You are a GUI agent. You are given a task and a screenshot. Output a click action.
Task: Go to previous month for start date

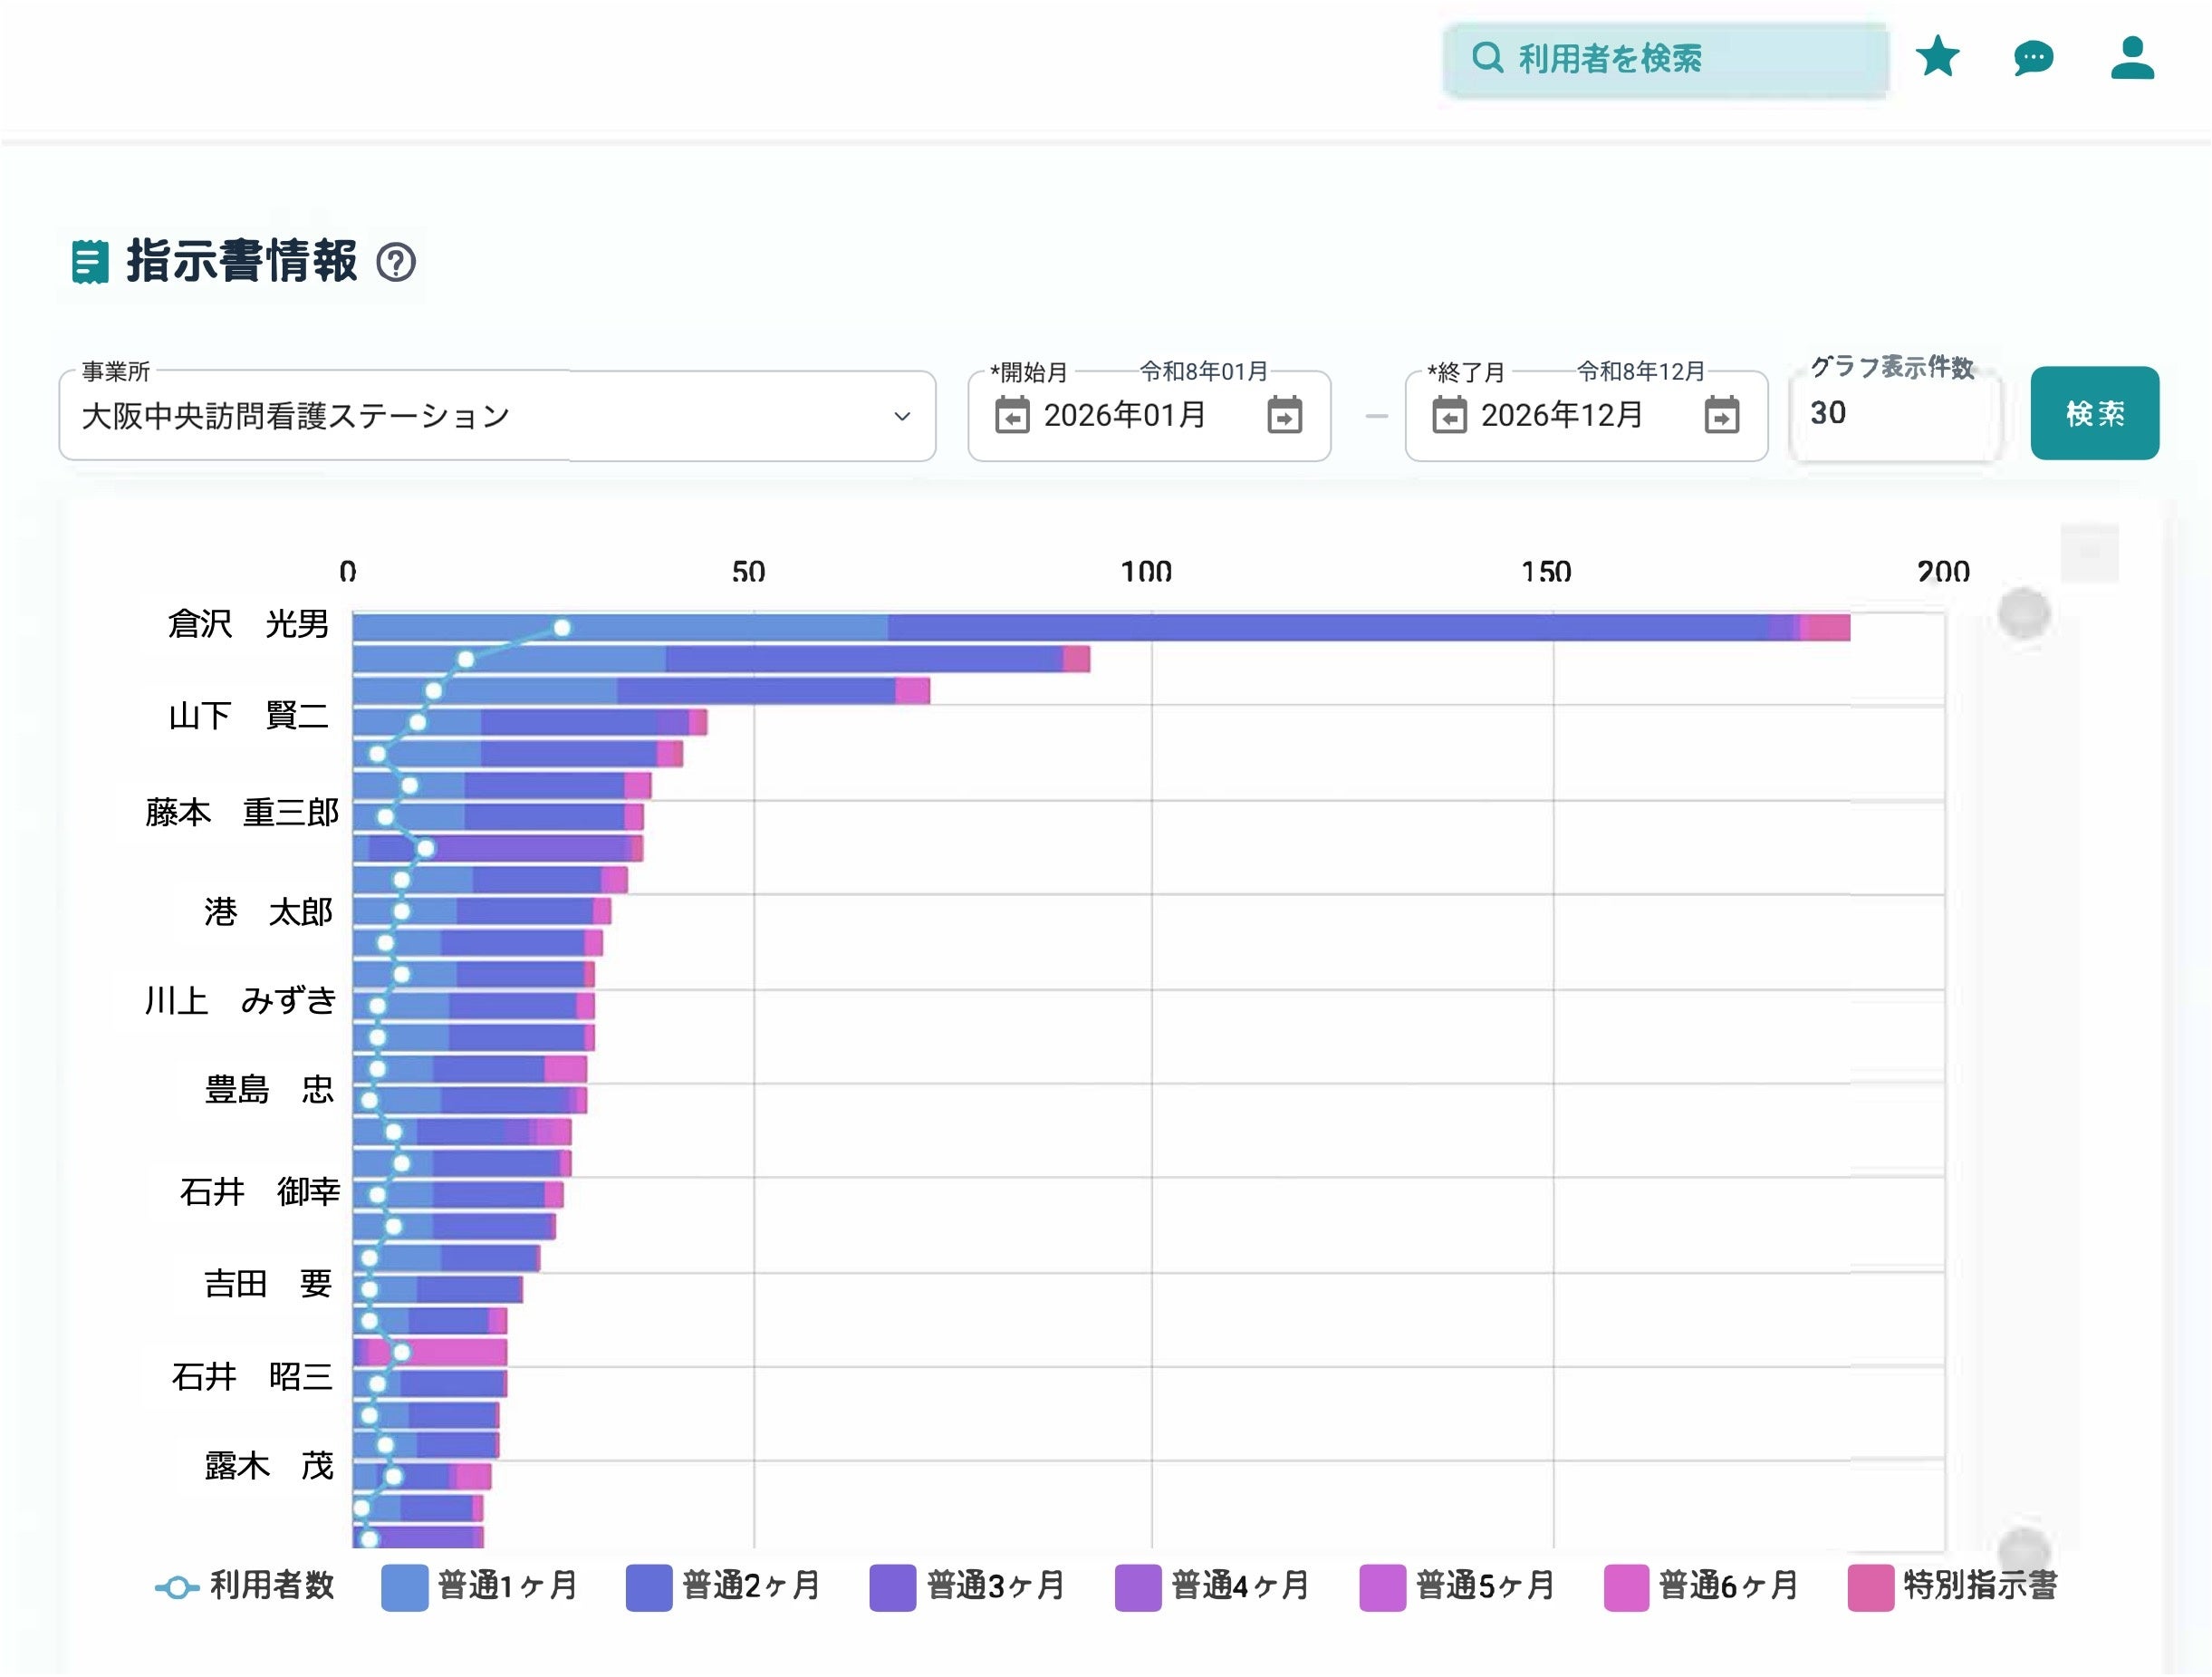(1012, 415)
